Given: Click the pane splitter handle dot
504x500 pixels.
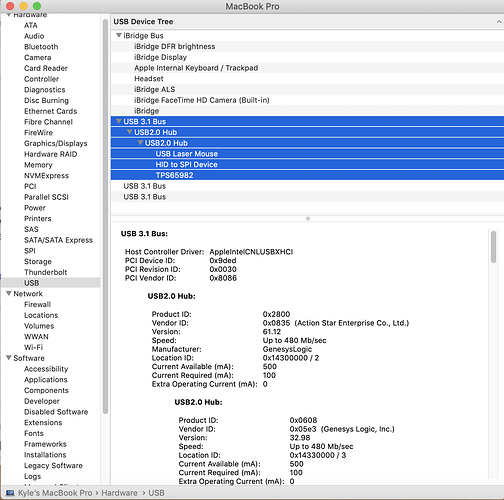Looking at the screenshot, I should (308, 219).
